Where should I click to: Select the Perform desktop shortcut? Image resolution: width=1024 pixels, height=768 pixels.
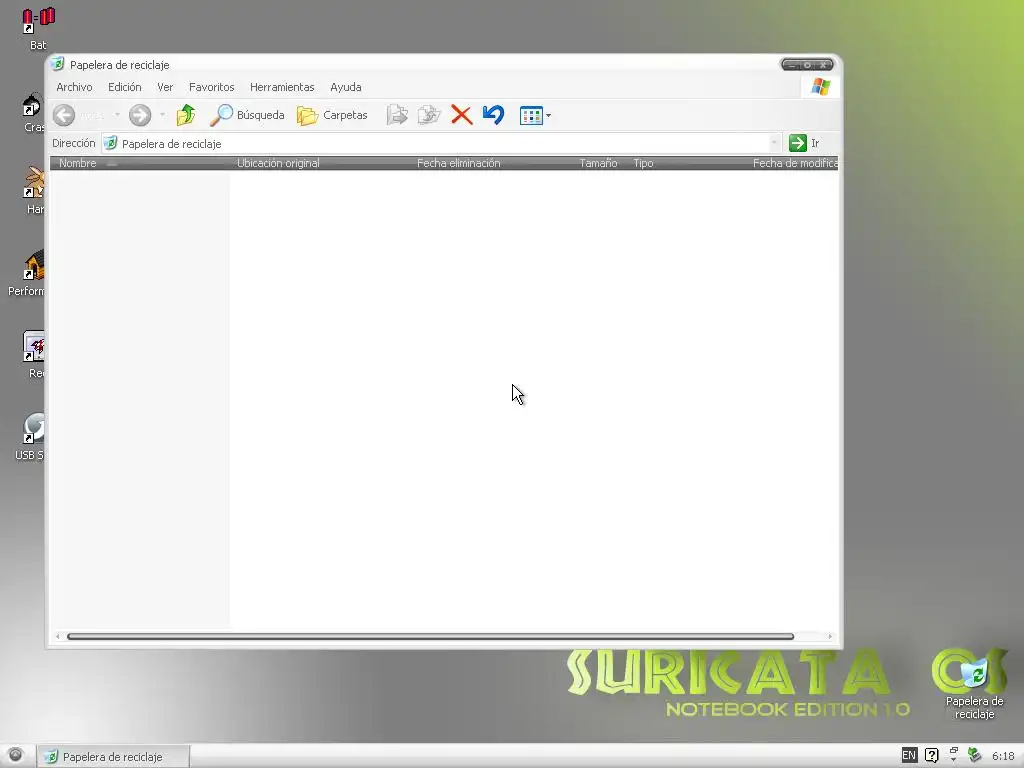[26, 274]
